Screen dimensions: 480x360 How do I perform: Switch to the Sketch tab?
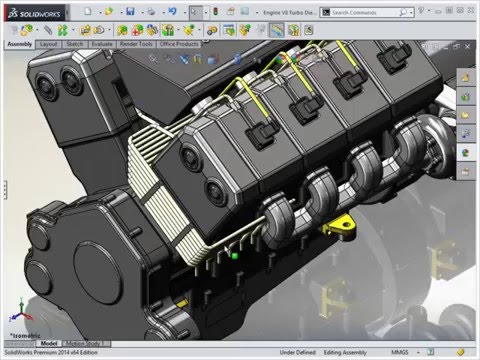[75, 44]
